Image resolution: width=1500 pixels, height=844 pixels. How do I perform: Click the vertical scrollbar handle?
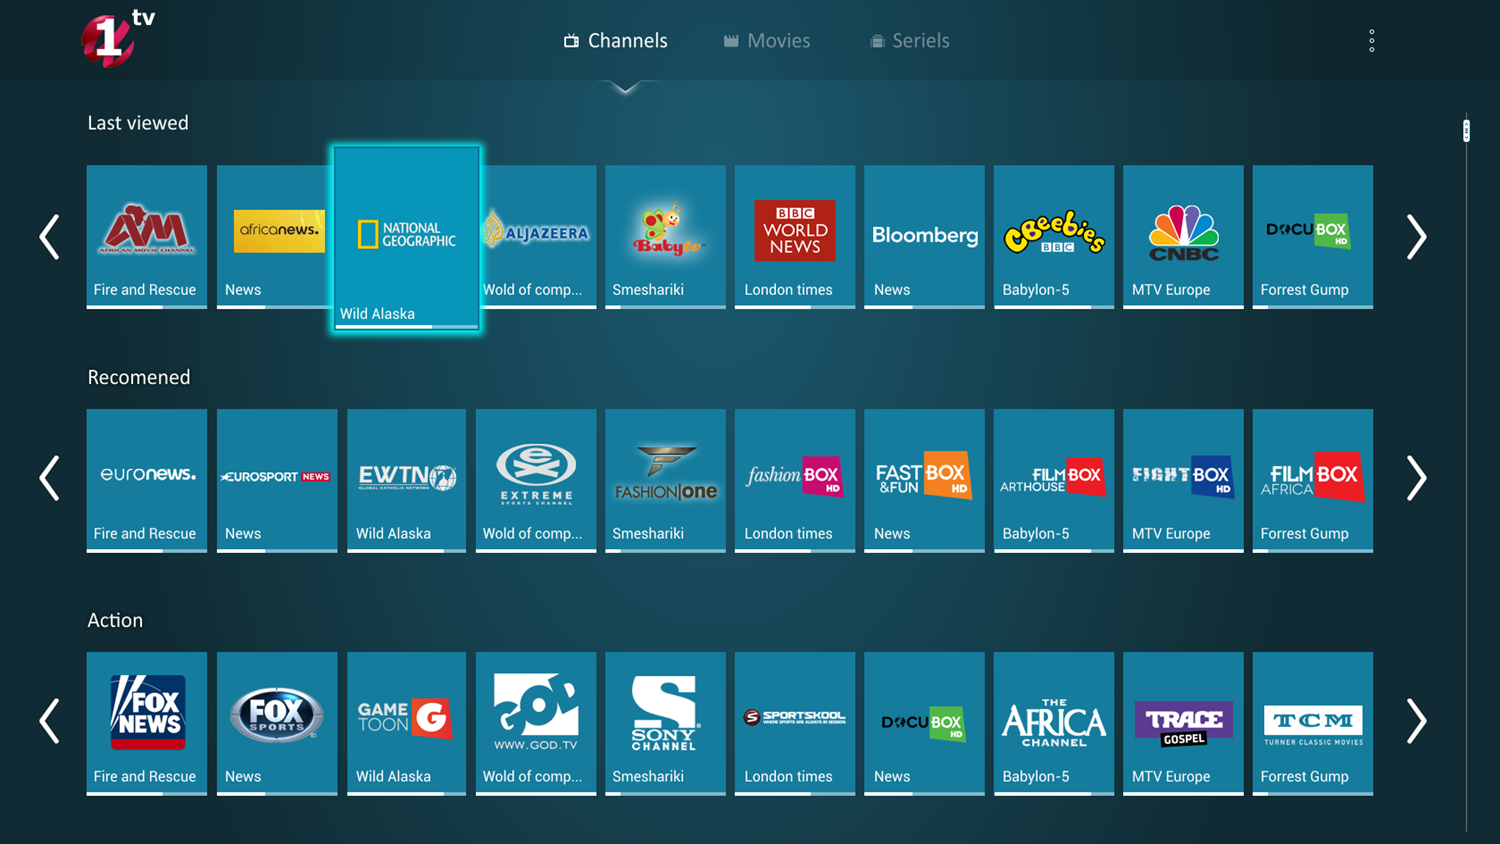point(1466,130)
